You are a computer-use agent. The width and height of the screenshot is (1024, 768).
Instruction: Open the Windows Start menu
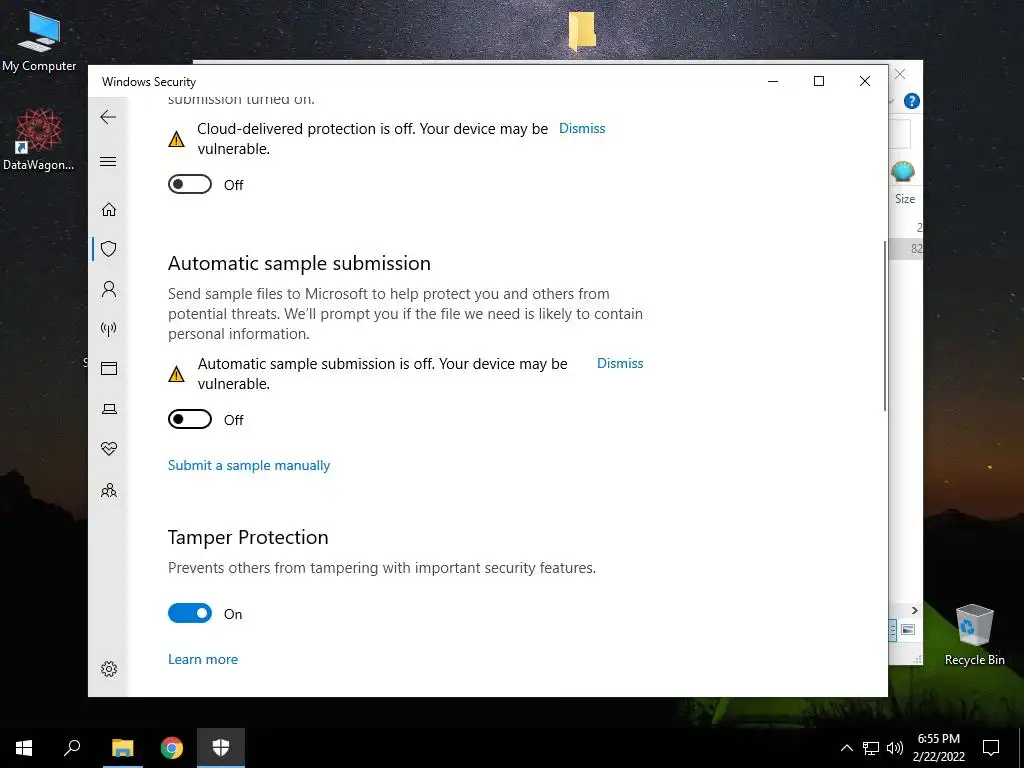(24, 748)
